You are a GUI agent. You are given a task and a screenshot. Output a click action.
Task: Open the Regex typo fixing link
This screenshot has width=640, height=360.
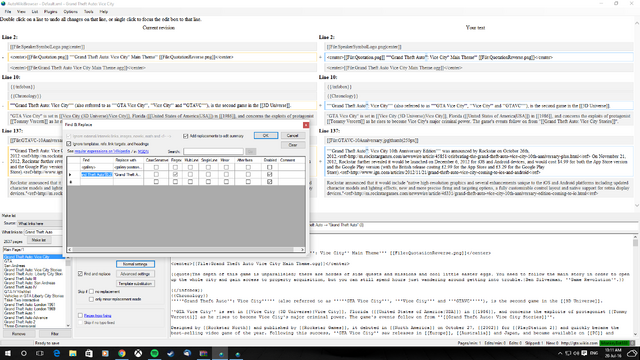point(98,316)
